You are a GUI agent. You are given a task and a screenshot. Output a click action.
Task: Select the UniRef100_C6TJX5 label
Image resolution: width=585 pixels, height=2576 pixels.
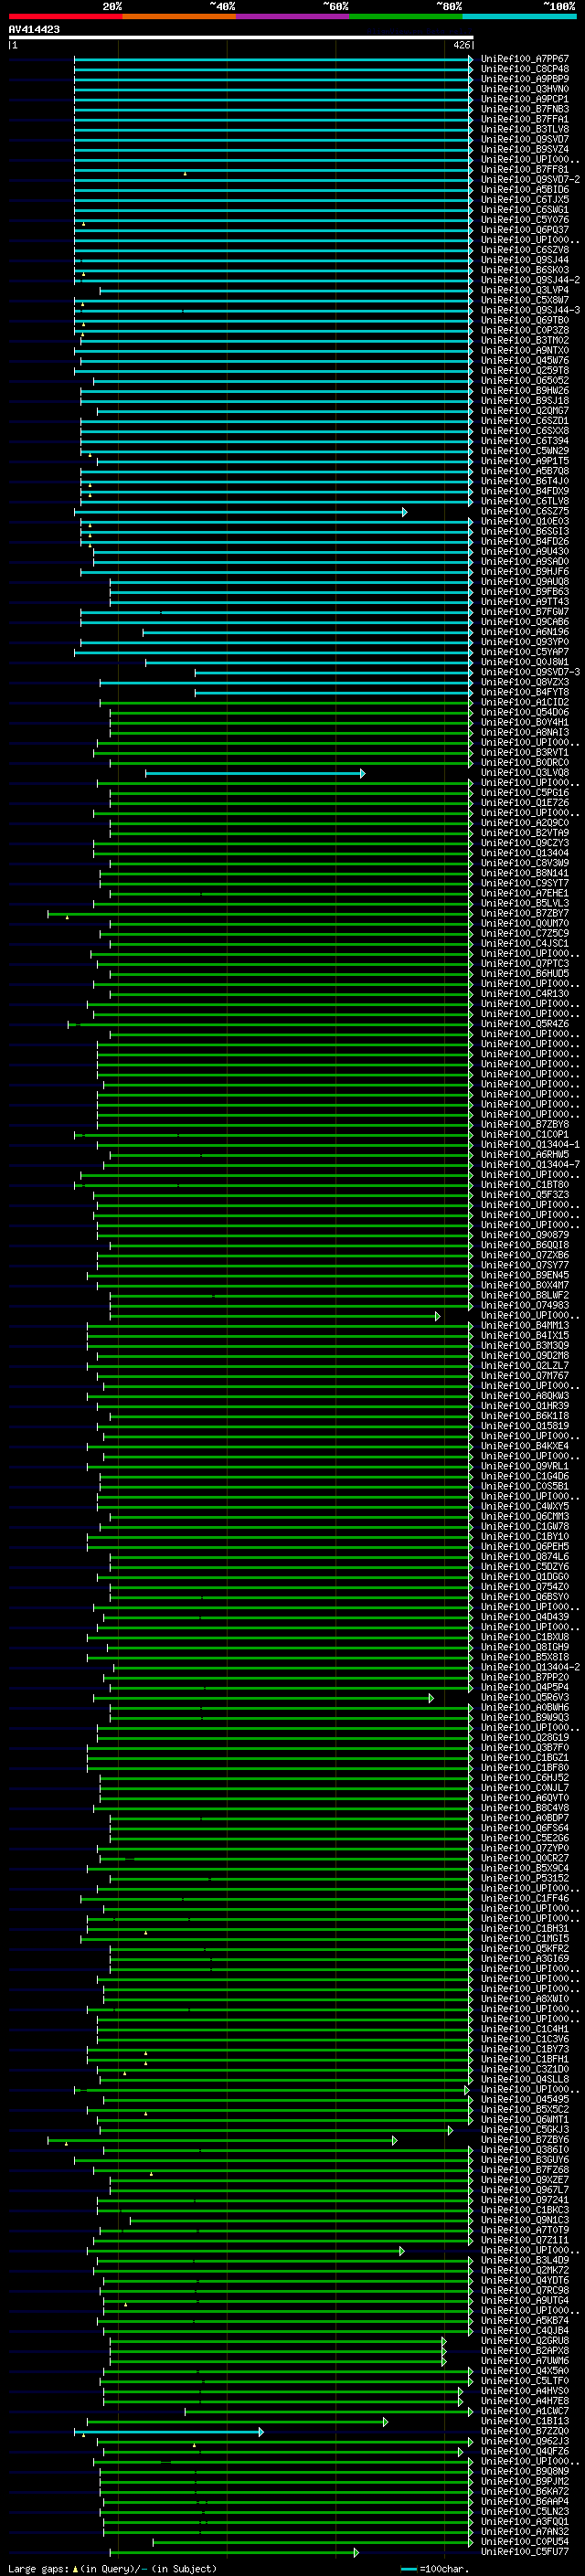click(524, 200)
